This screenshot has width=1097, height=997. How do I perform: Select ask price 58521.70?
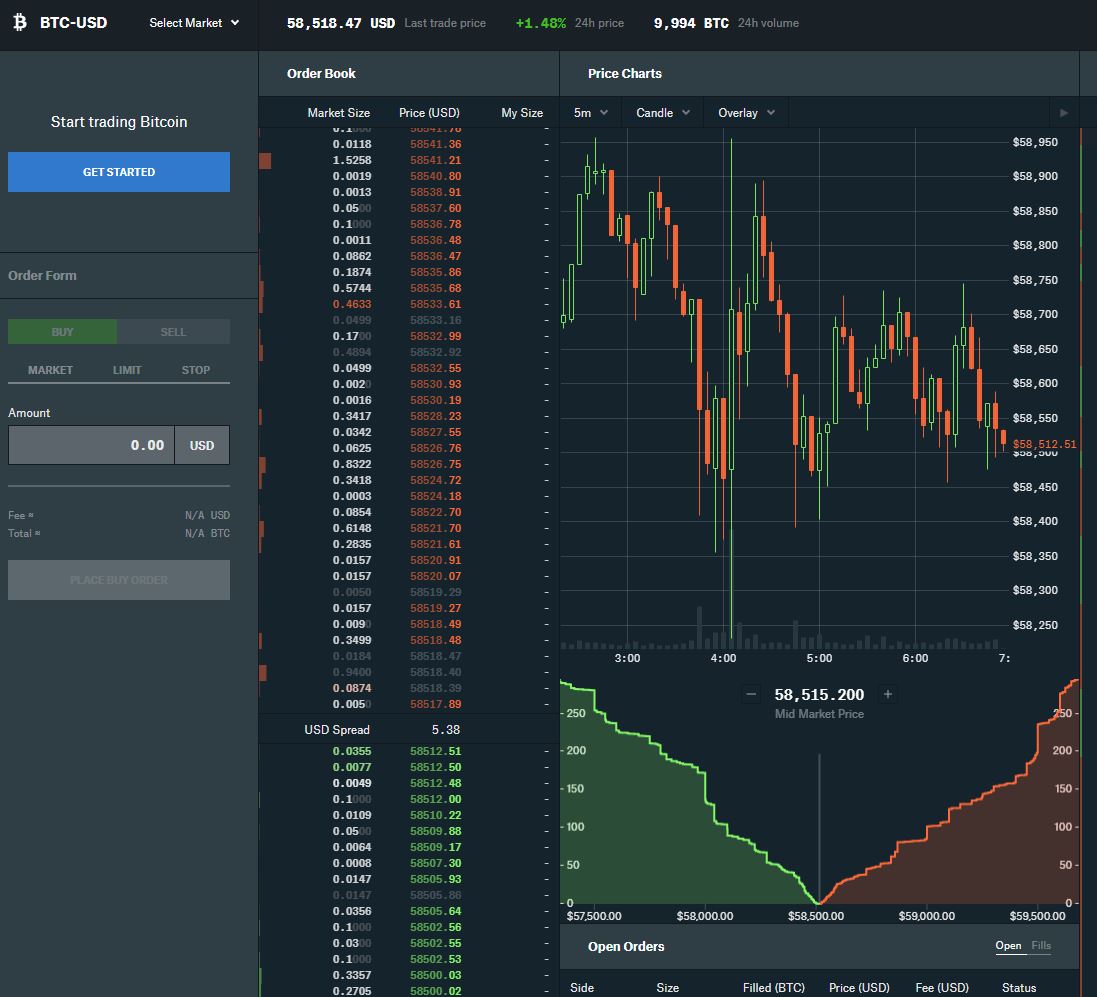(x=435, y=528)
